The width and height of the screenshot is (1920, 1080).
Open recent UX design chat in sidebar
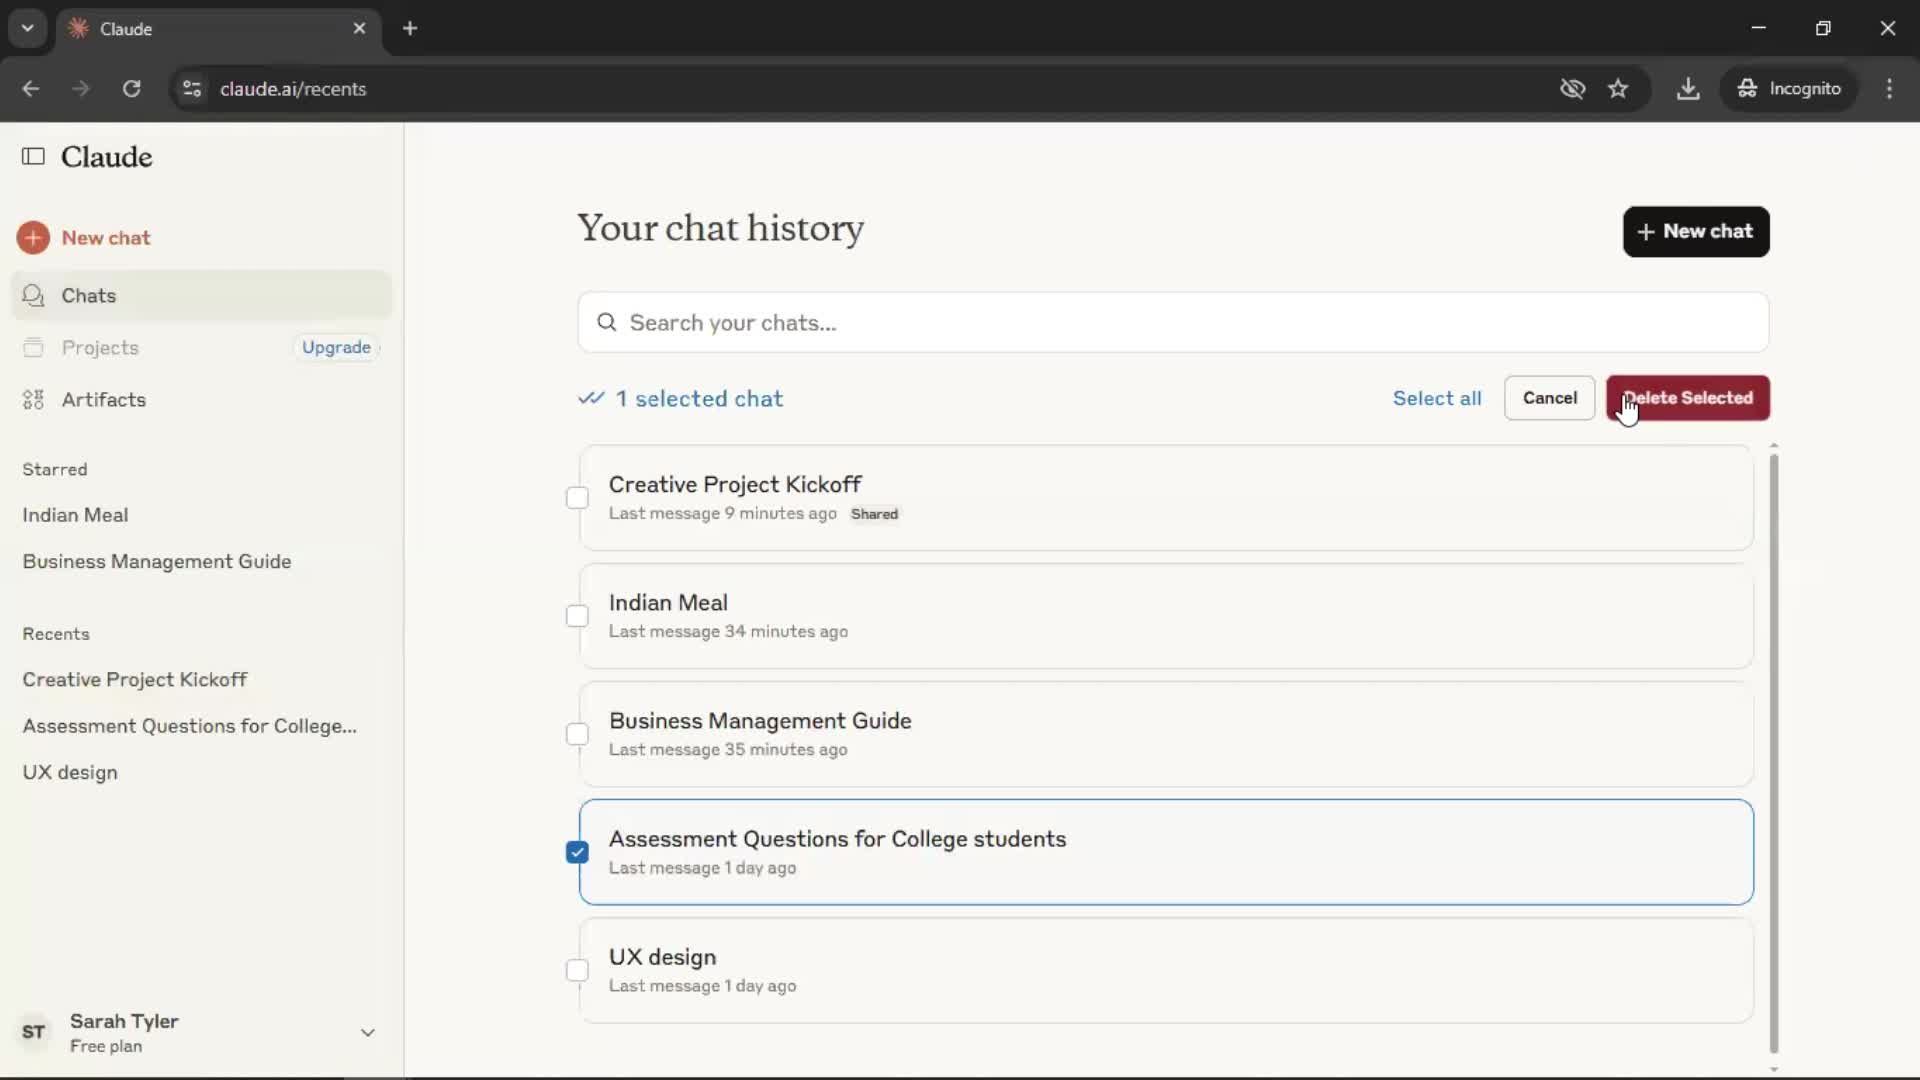pyautogui.click(x=70, y=772)
